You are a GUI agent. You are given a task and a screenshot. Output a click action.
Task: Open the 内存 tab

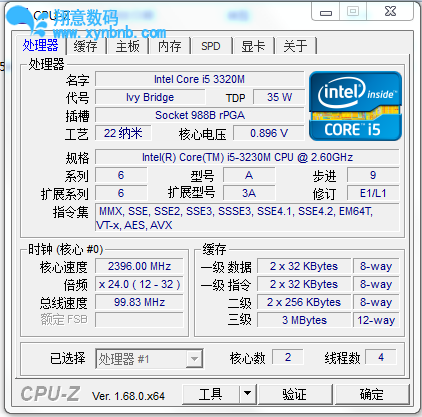tap(170, 46)
